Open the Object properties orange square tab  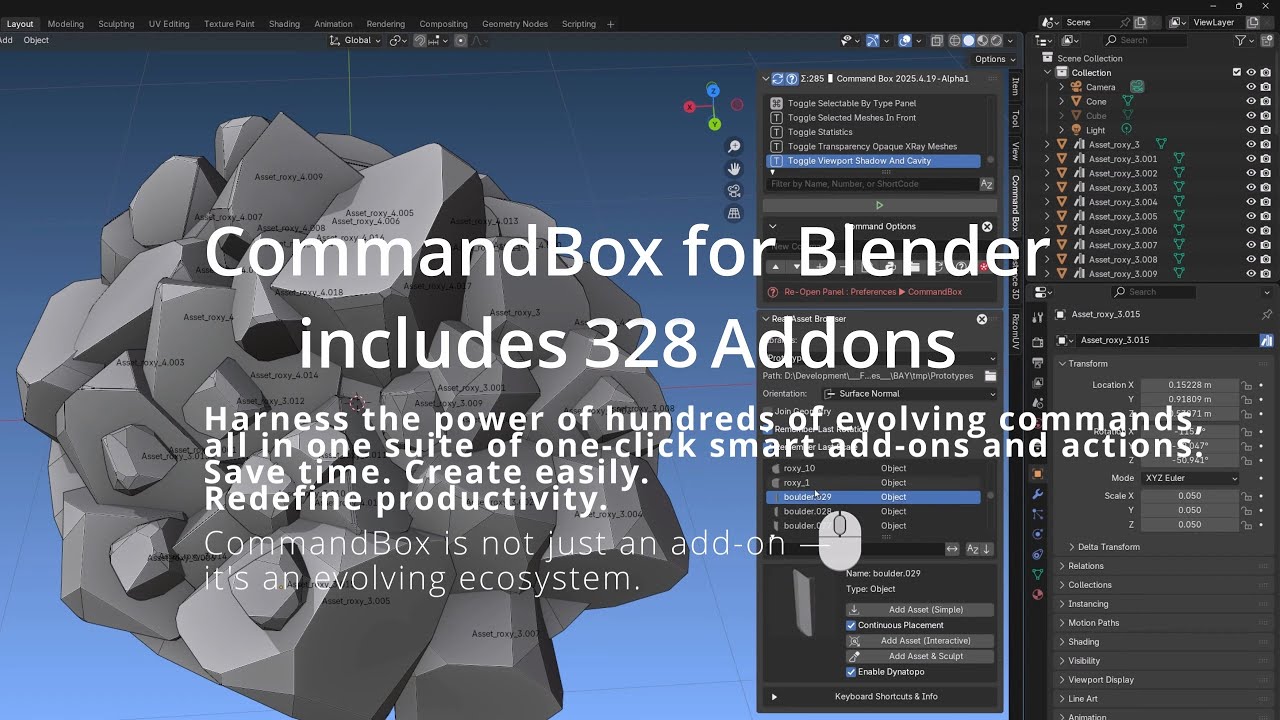(x=1037, y=474)
